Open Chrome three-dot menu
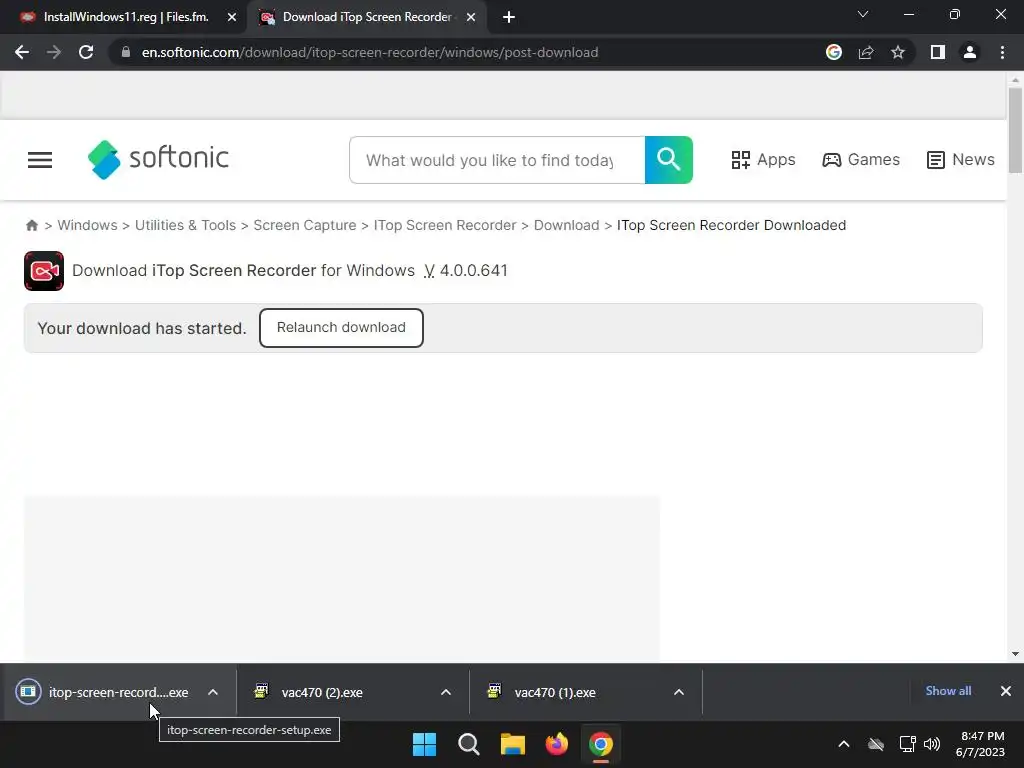 click(x=1002, y=52)
